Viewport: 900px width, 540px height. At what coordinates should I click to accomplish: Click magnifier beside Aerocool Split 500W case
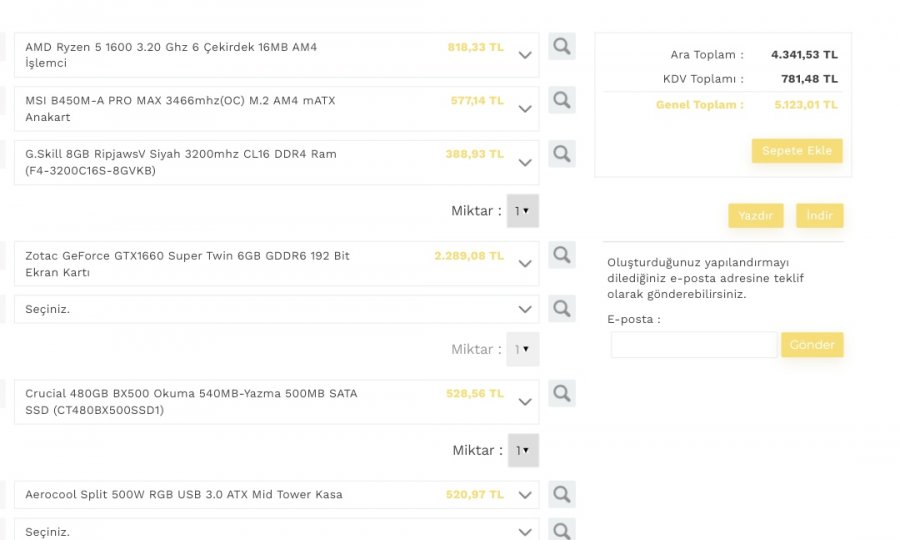tap(562, 494)
